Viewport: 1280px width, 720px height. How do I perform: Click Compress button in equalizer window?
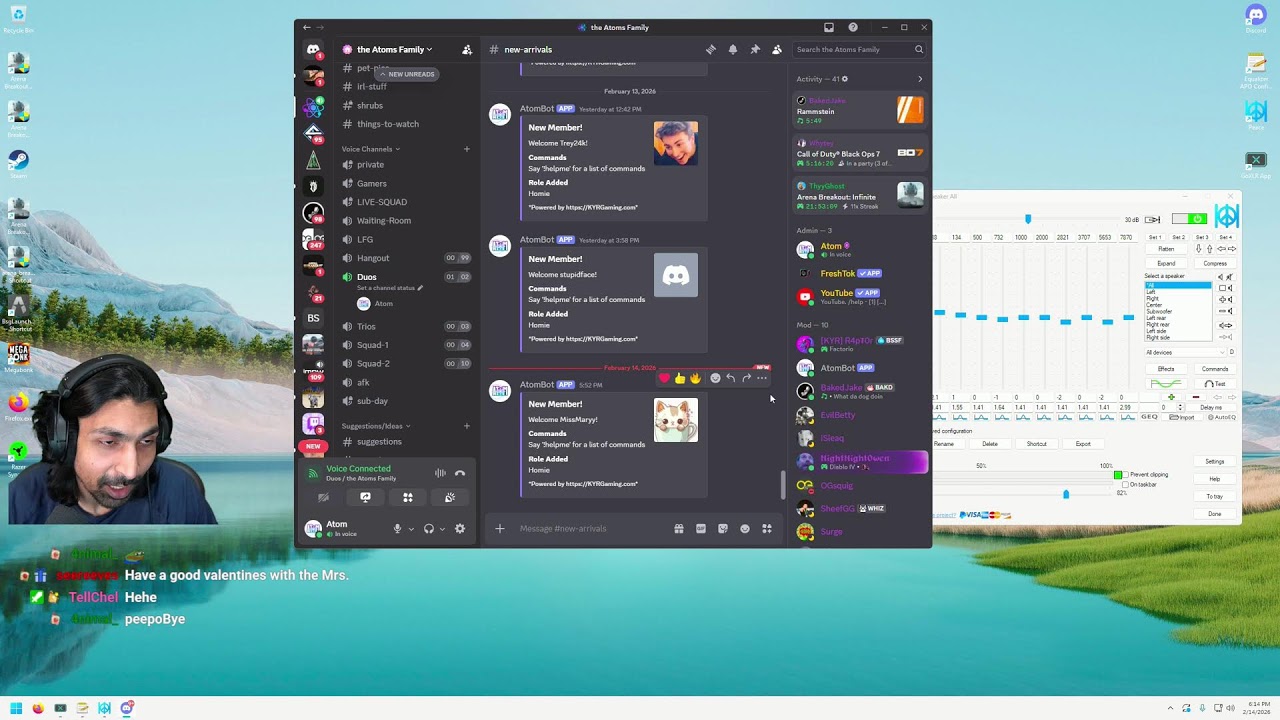coord(1215,263)
